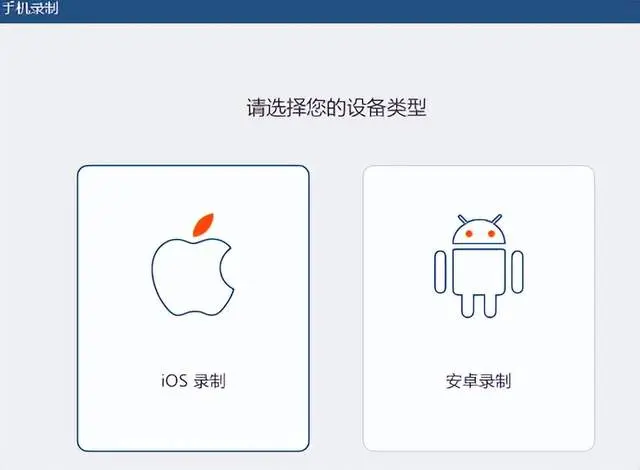640x470 pixels.
Task: Choose the Android recording card
Action: pyautogui.click(x=478, y=308)
